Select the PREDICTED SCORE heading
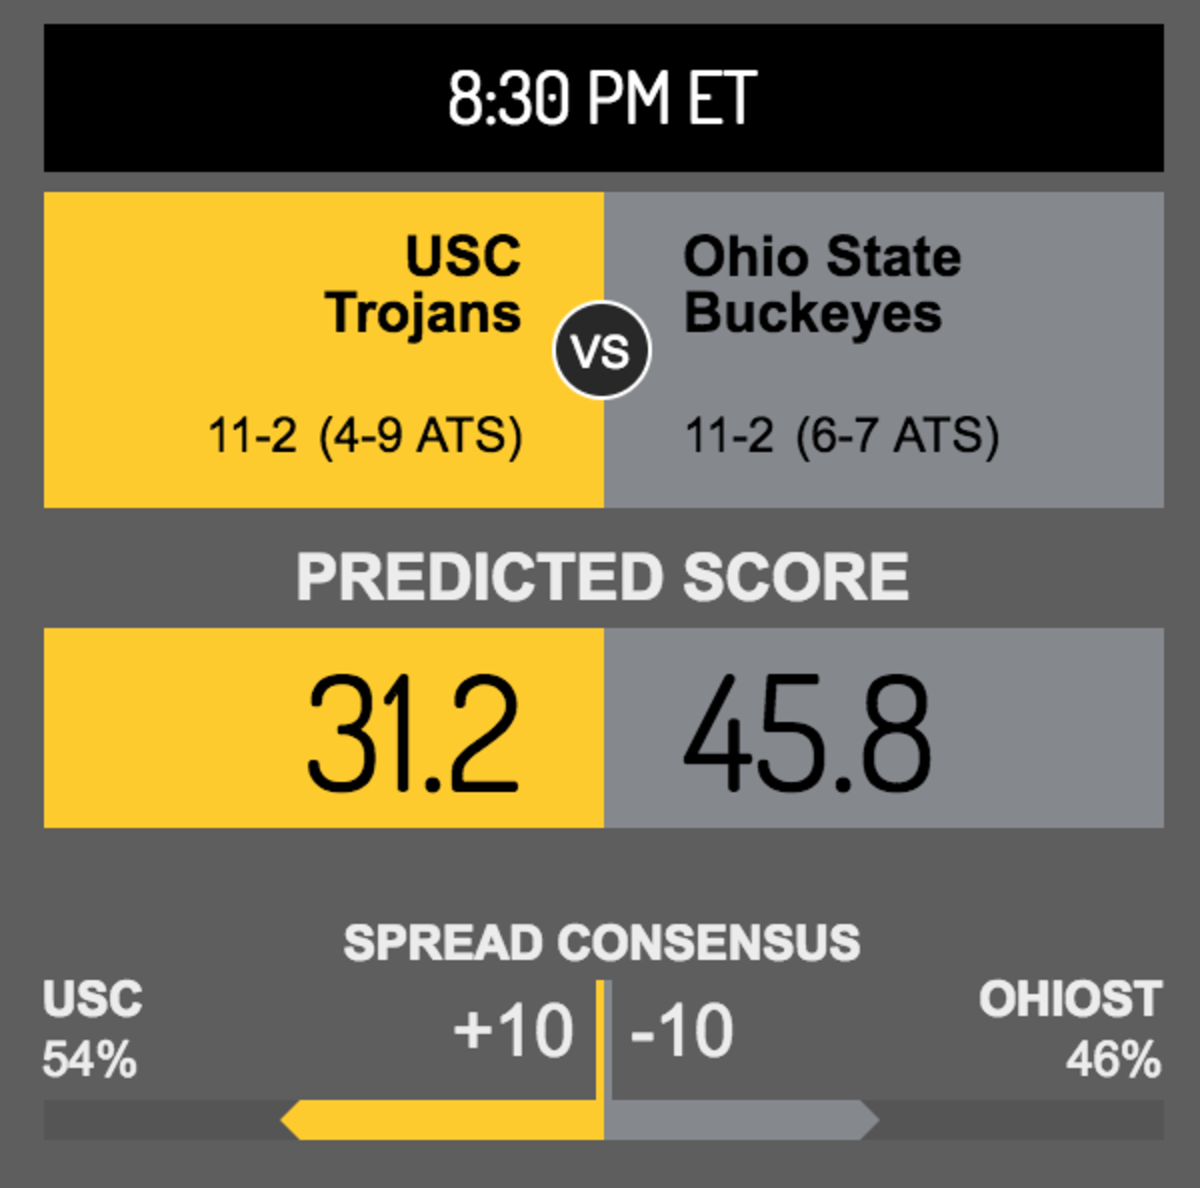Viewport: 1200px width, 1188px height. tap(602, 577)
